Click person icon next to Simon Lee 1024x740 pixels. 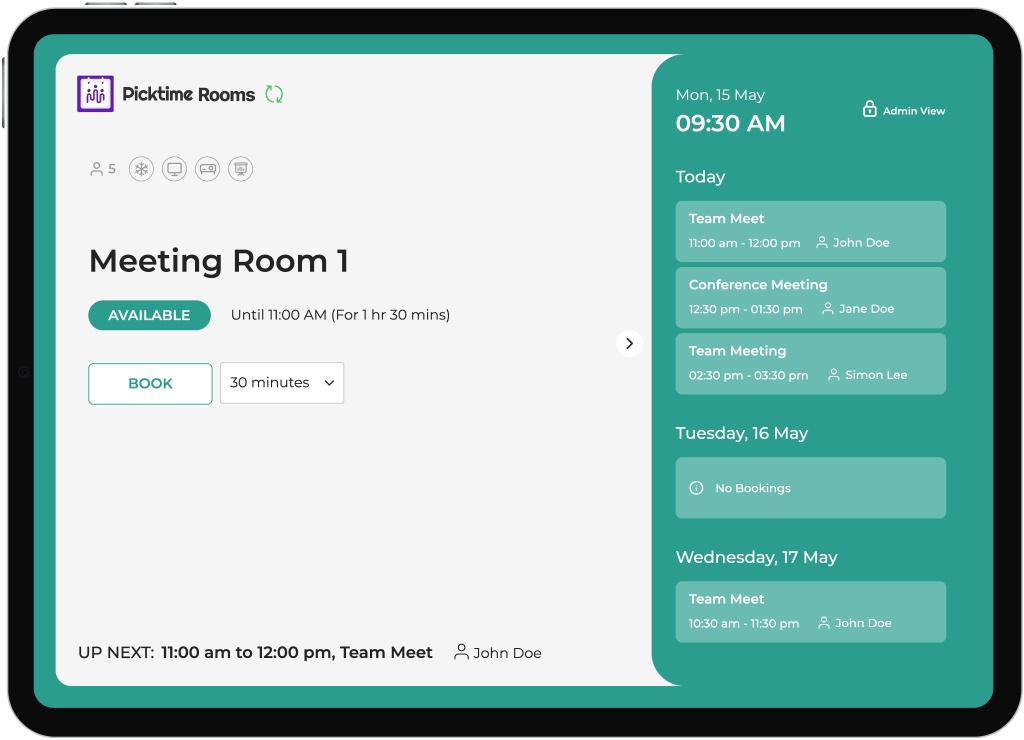(834, 375)
